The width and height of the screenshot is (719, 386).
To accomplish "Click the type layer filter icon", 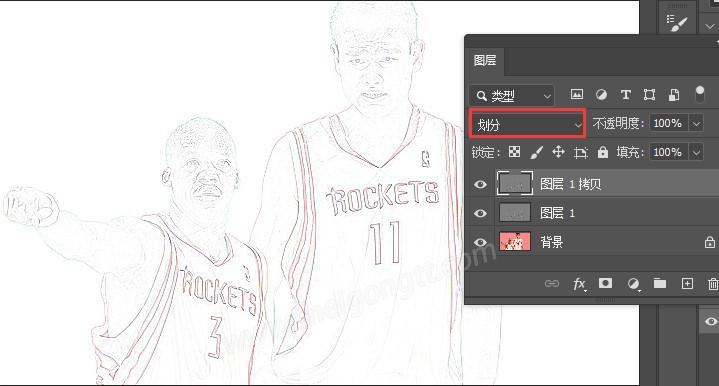I will coord(625,95).
